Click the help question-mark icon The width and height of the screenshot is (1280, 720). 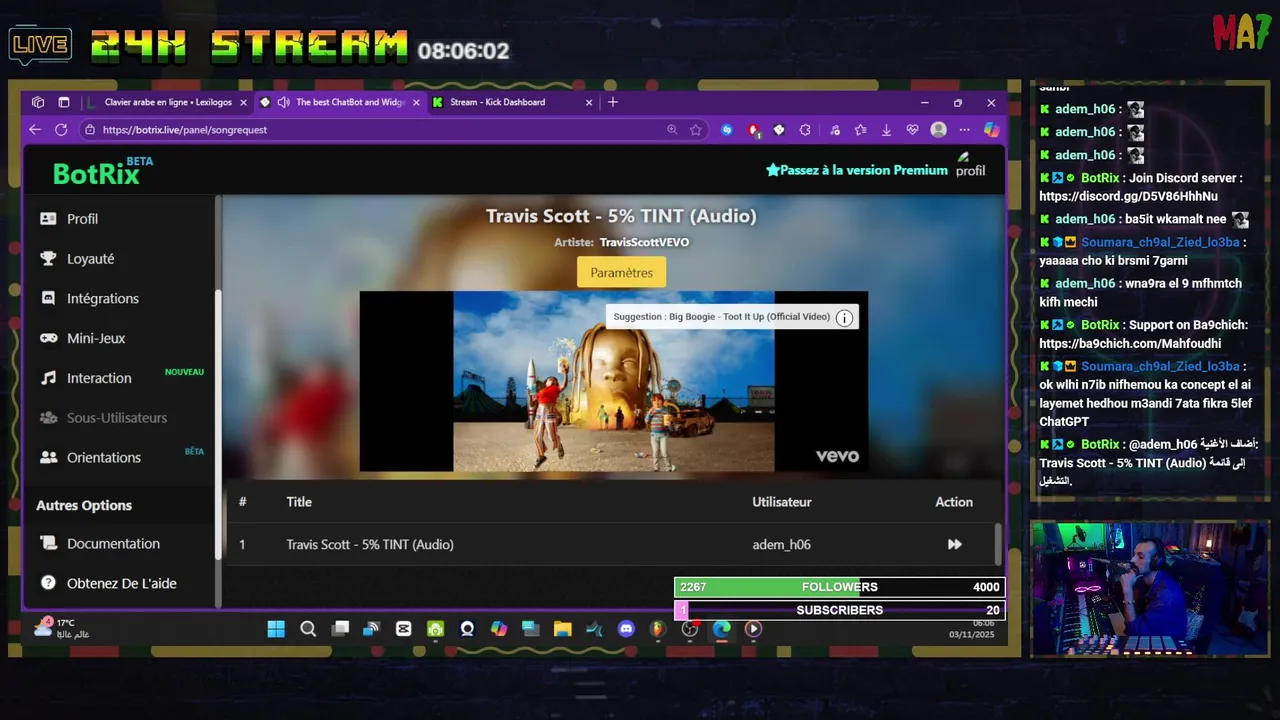pyautogui.click(x=48, y=583)
